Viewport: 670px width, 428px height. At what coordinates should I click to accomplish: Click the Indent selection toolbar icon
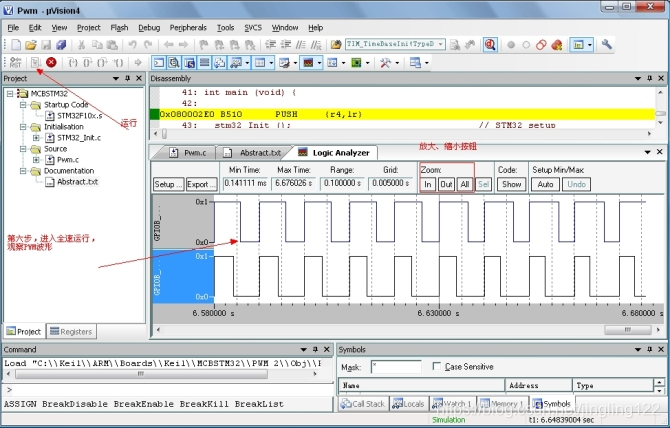click(x=270, y=45)
